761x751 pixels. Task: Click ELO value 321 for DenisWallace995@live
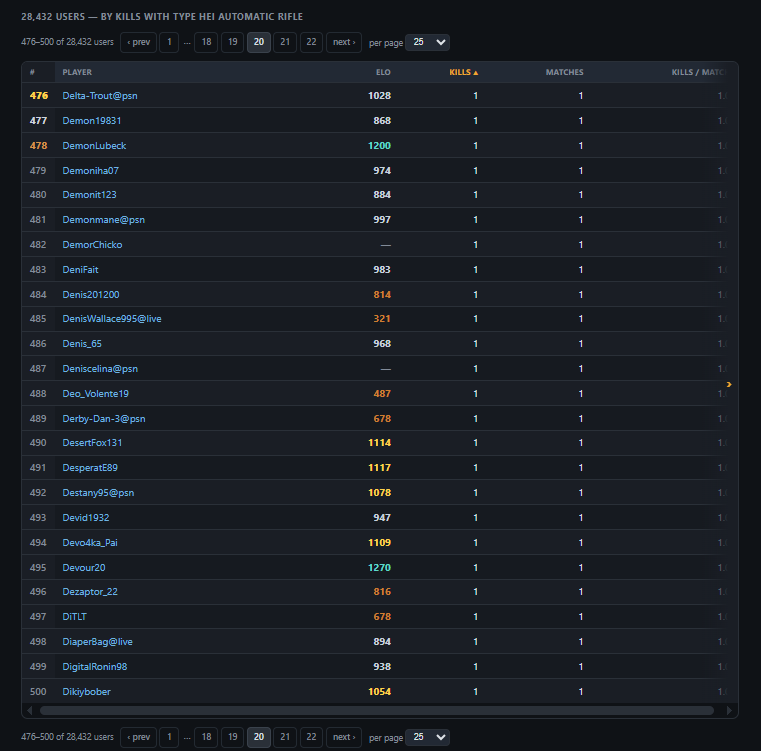tap(382, 318)
